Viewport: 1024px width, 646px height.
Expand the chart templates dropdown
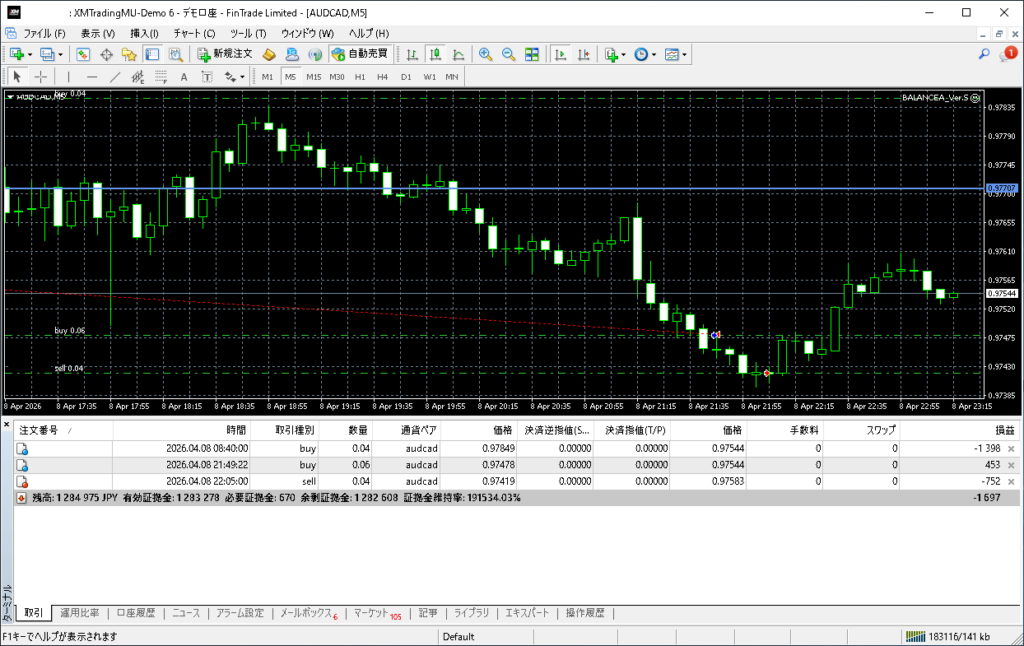pos(685,54)
